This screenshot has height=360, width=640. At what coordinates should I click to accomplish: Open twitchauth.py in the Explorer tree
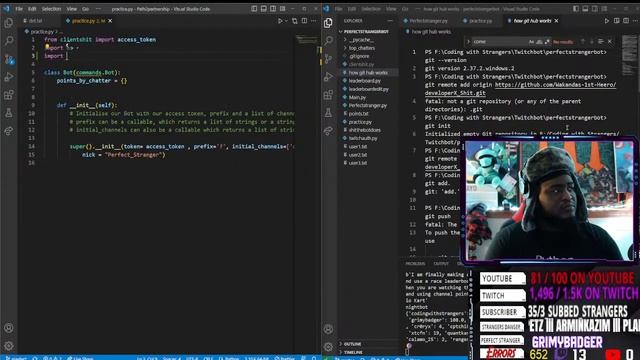pos(363,138)
